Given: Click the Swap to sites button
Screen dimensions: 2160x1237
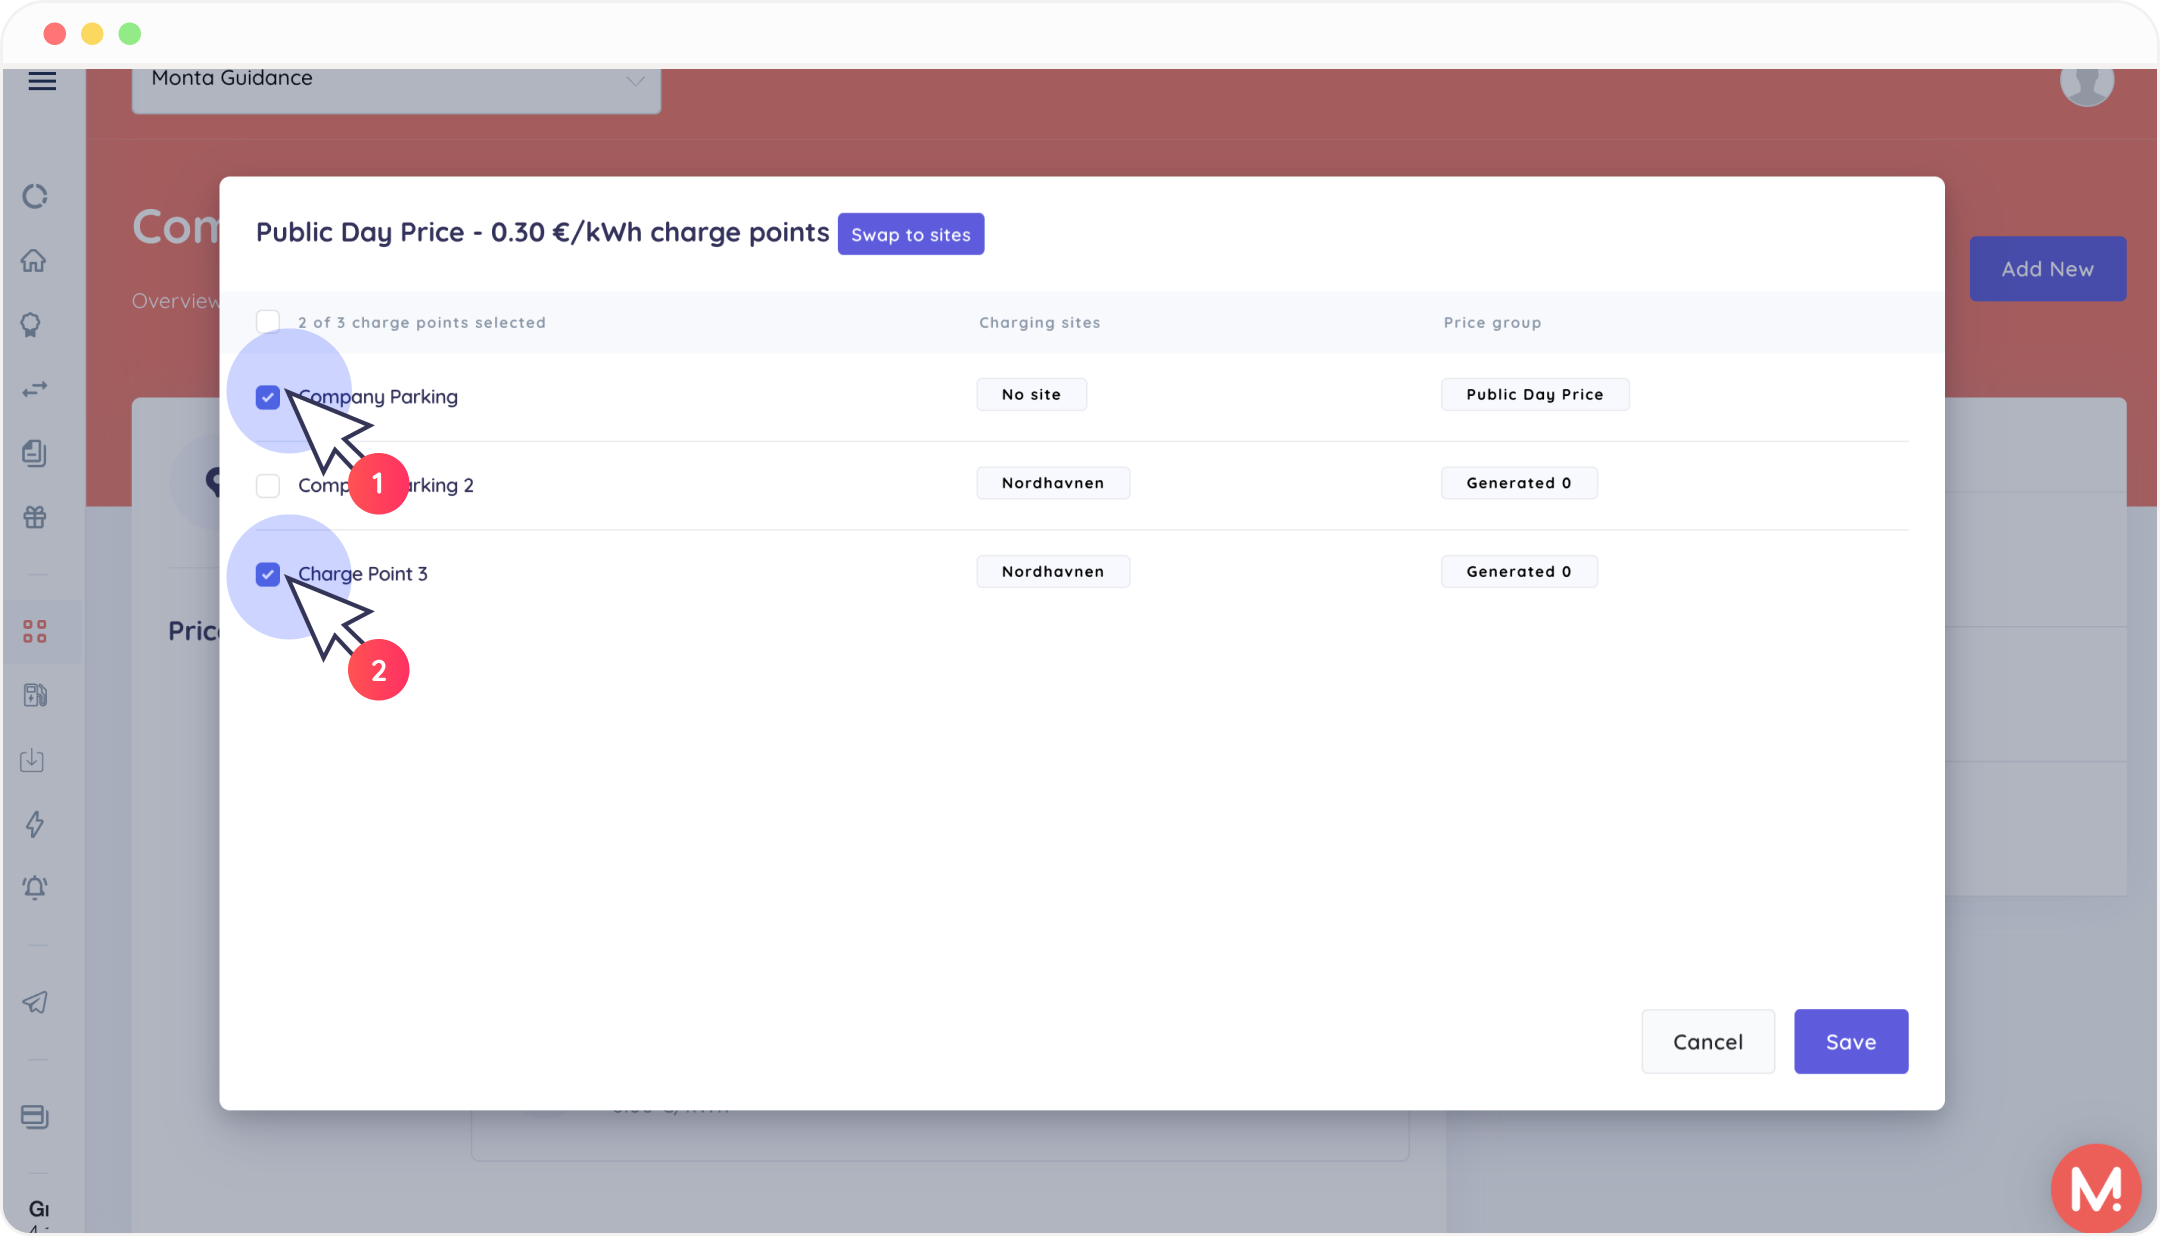Looking at the screenshot, I should pyautogui.click(x=911, y=234).
